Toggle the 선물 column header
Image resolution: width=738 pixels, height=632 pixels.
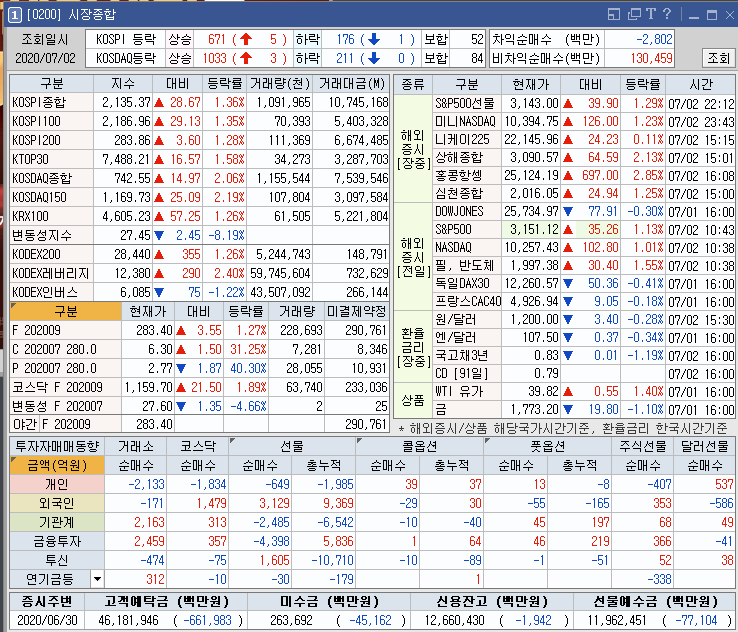(292, 446)
